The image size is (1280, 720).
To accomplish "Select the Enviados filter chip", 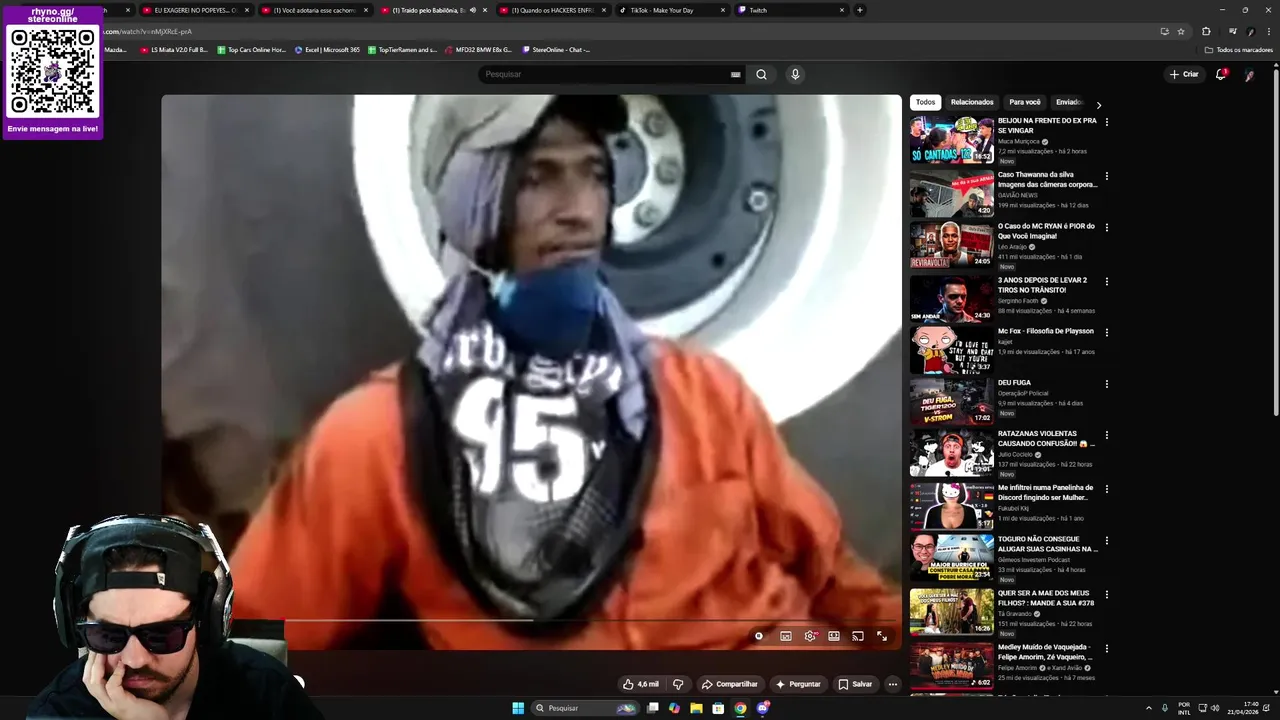I will (1069, 102).
